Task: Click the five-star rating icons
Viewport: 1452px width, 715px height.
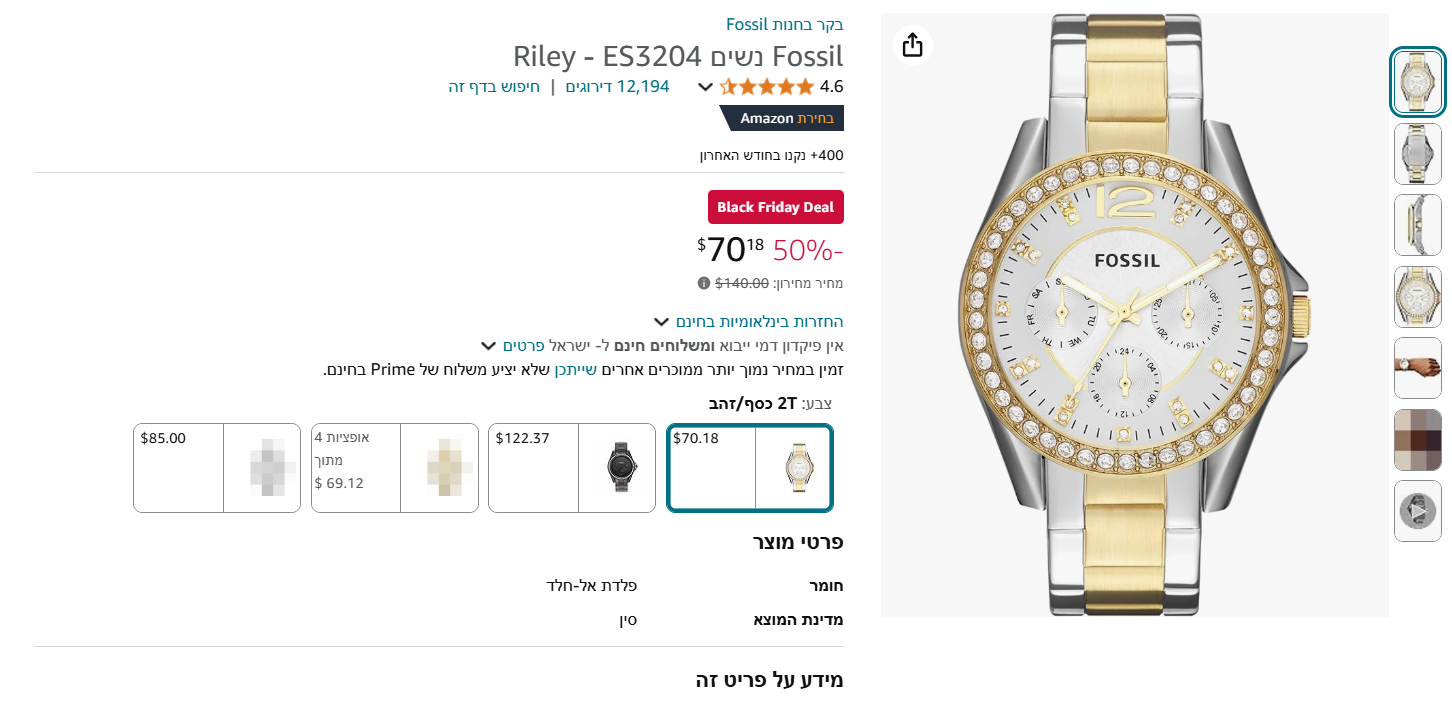Action: point(767,87)
